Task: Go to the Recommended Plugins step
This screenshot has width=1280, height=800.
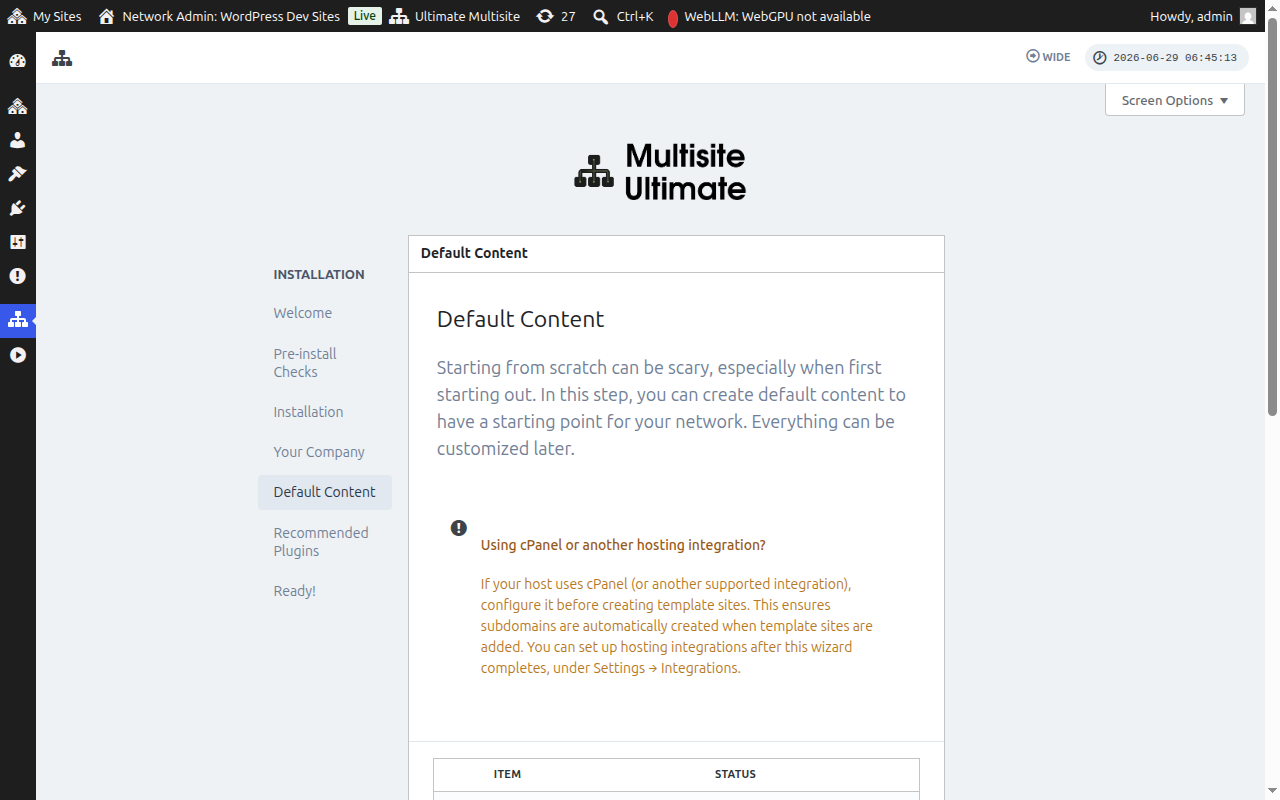Action: pos(321,542)
